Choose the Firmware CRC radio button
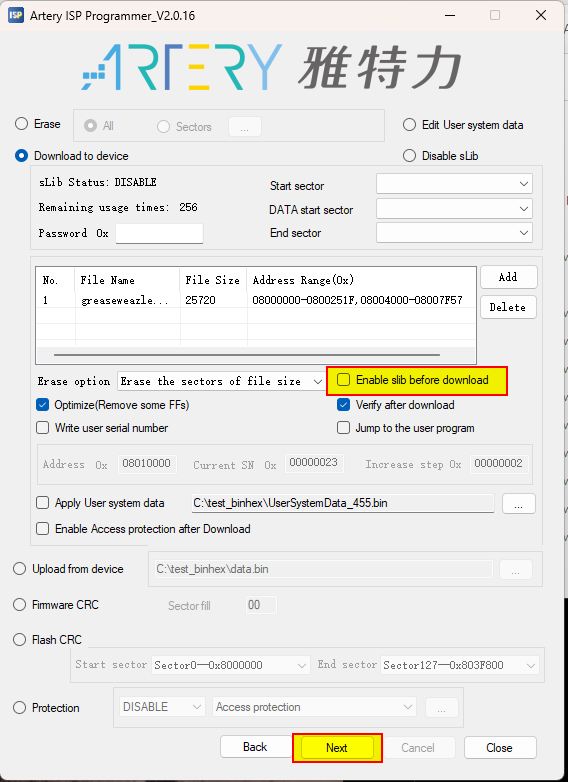 point(19,605)
